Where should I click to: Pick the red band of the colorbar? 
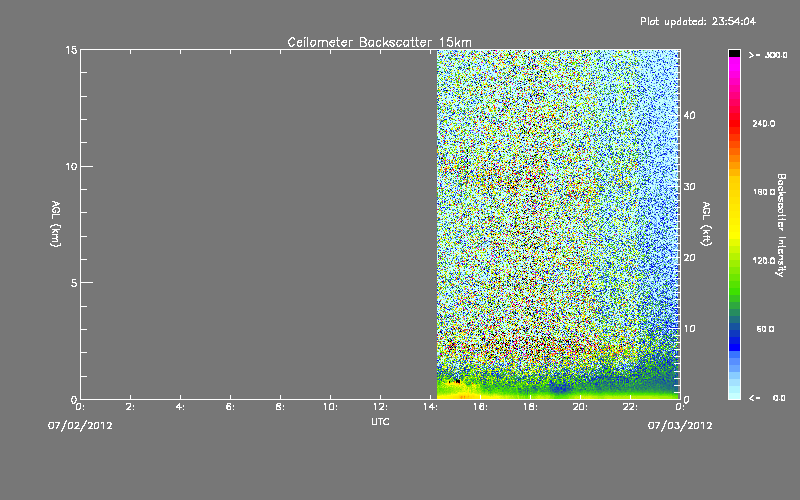click(x=734, y=125)
